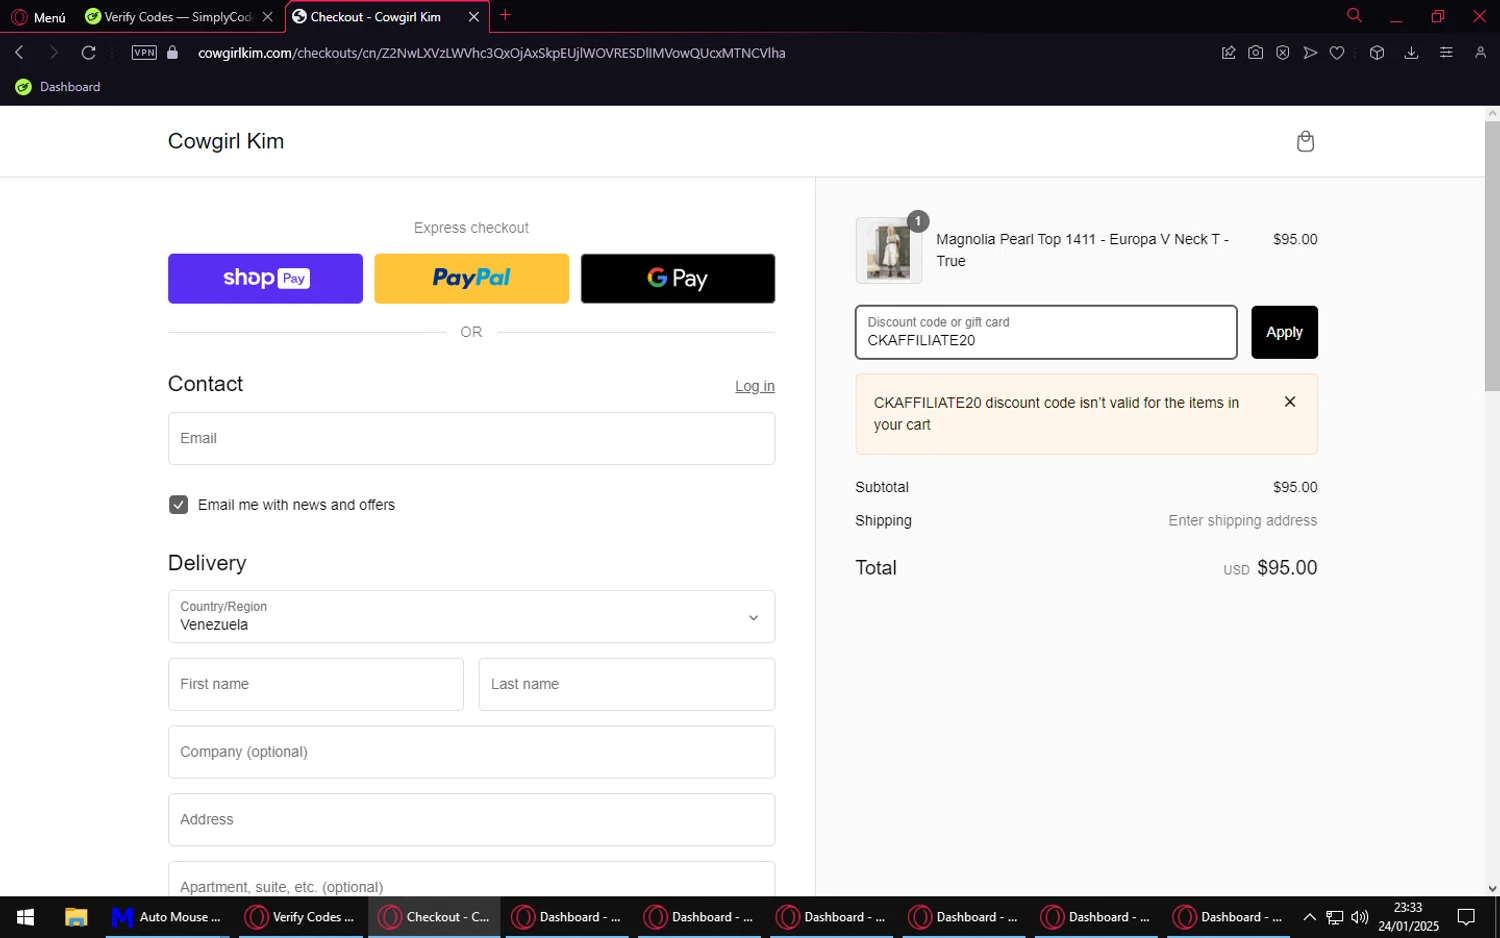Open the profile account icon
The width and height of the screenshot is (1500, 938).
(x=1480, y=53)
